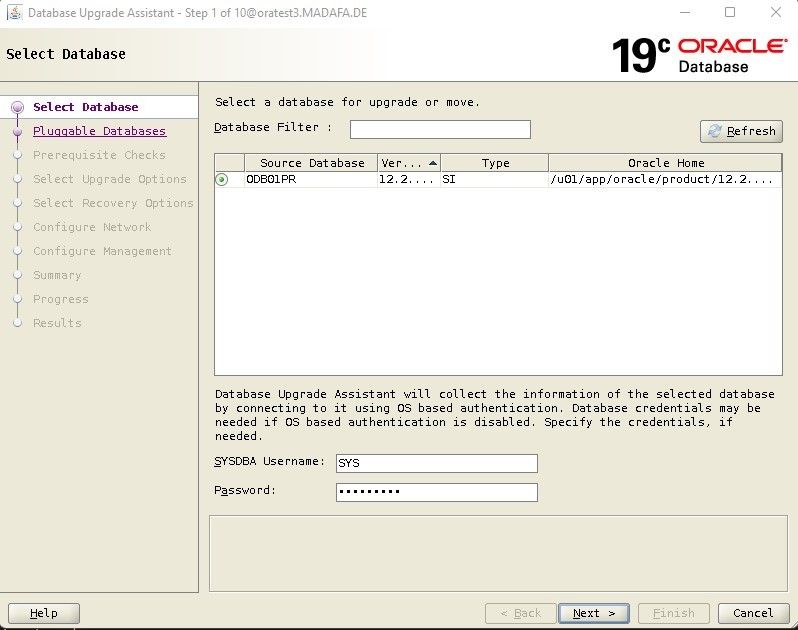Click the Back button
The image size is (798, 630).
[521, 613]
